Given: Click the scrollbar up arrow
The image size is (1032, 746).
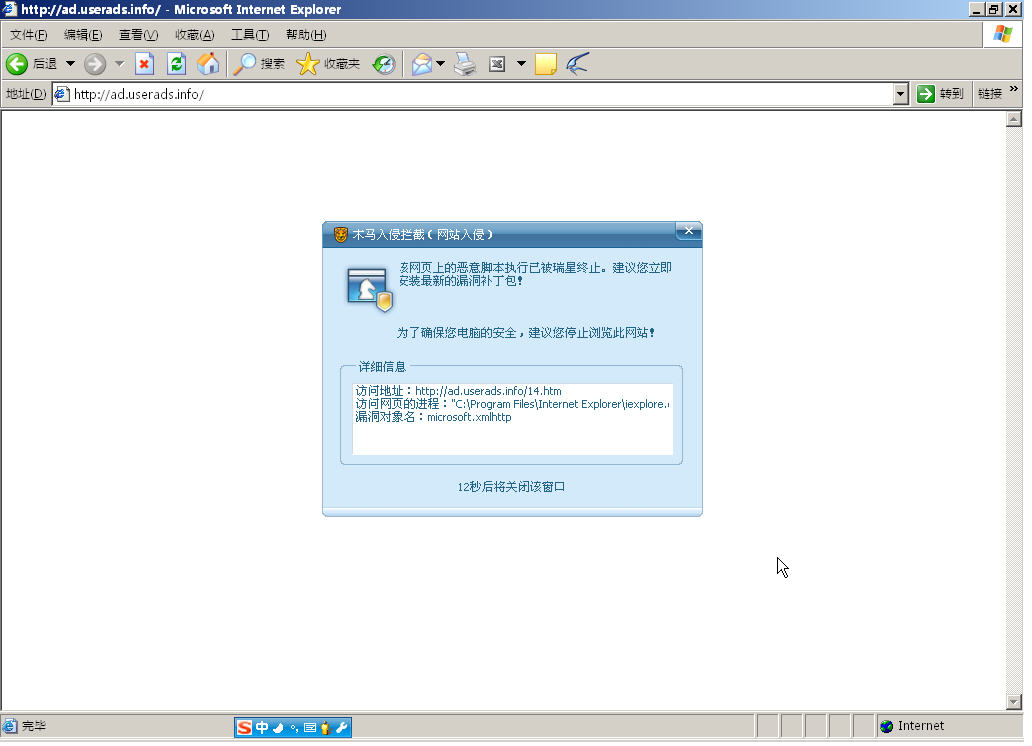Looking at the screenshot, I should click(x=1014, y=119).
